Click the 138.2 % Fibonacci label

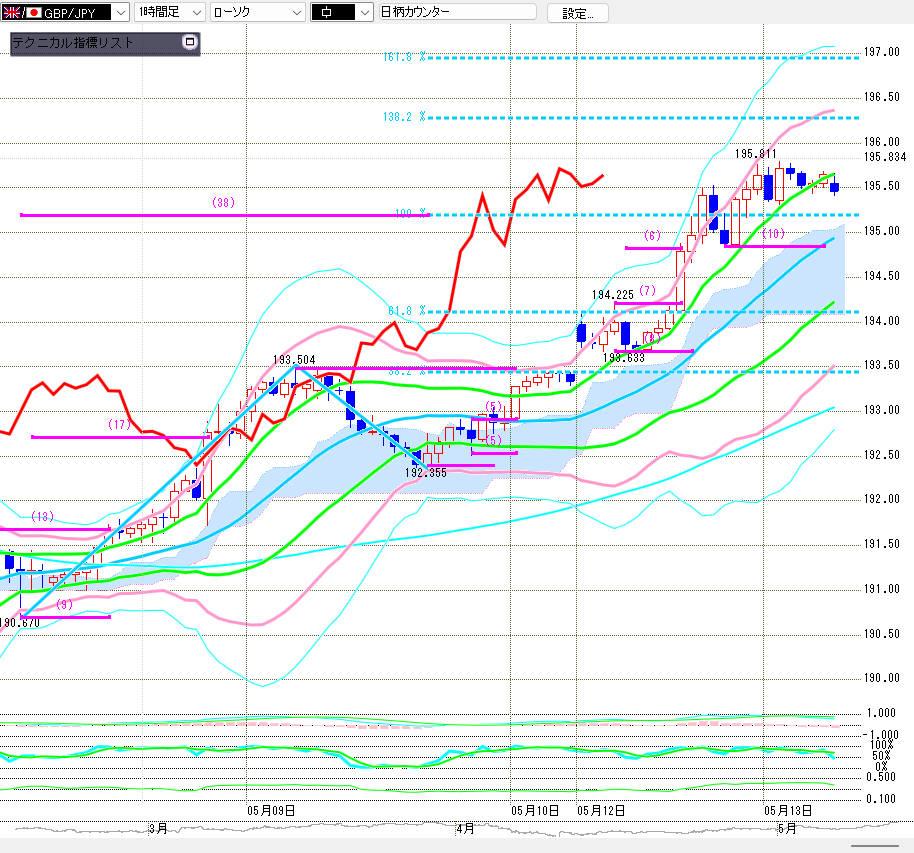click(405, 117)
